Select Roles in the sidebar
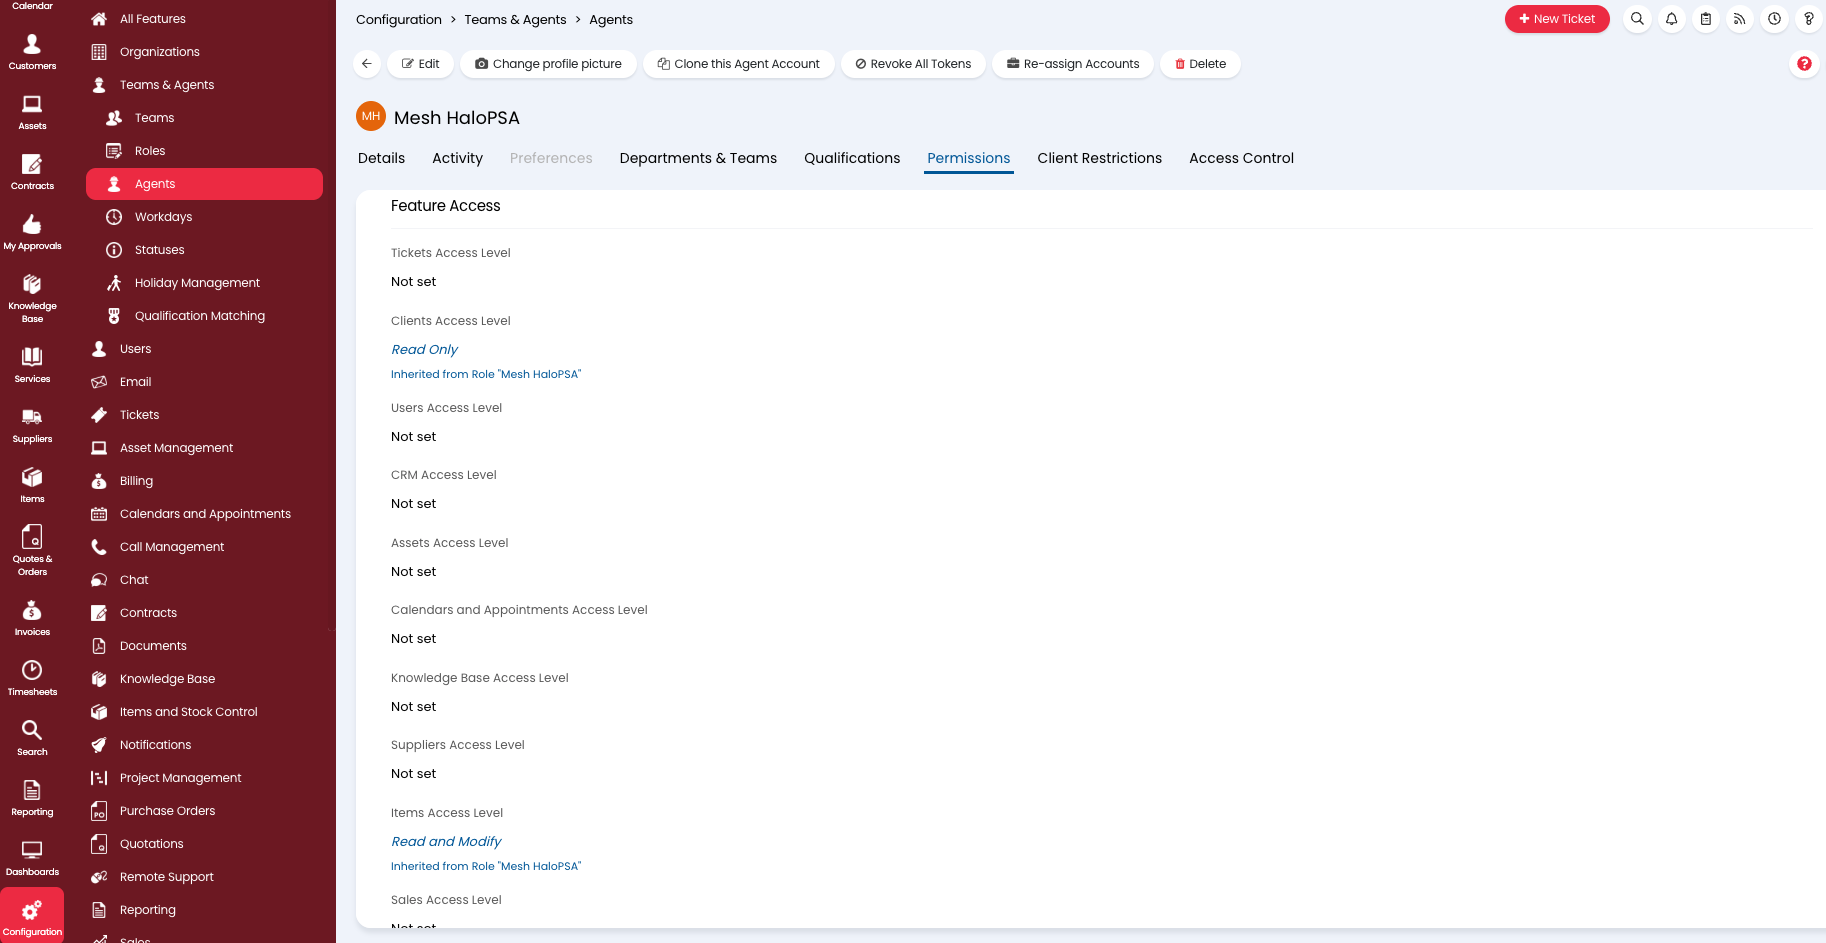The height and width of the screenshot is (943, 1826). click(204, 151)
